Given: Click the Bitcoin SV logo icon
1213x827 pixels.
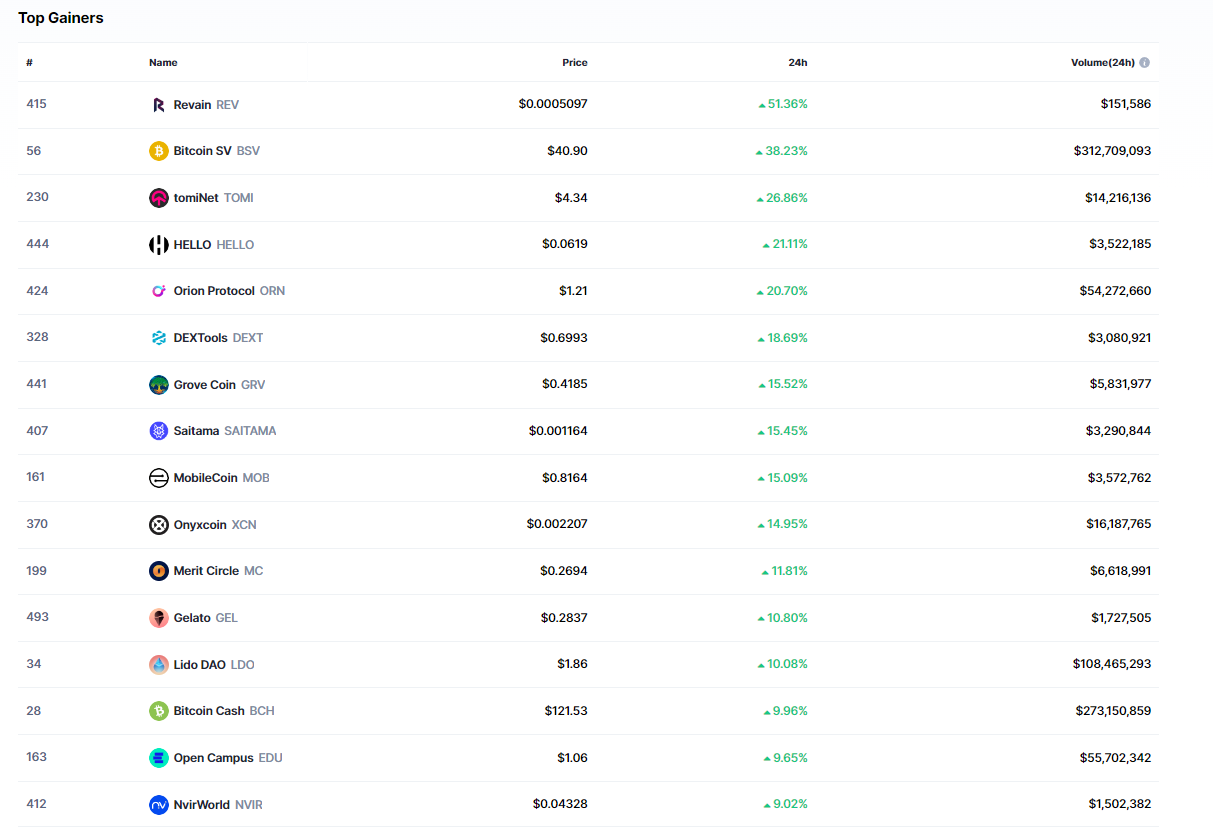Looking at the screenshot, I should click(x=158, y=151).
